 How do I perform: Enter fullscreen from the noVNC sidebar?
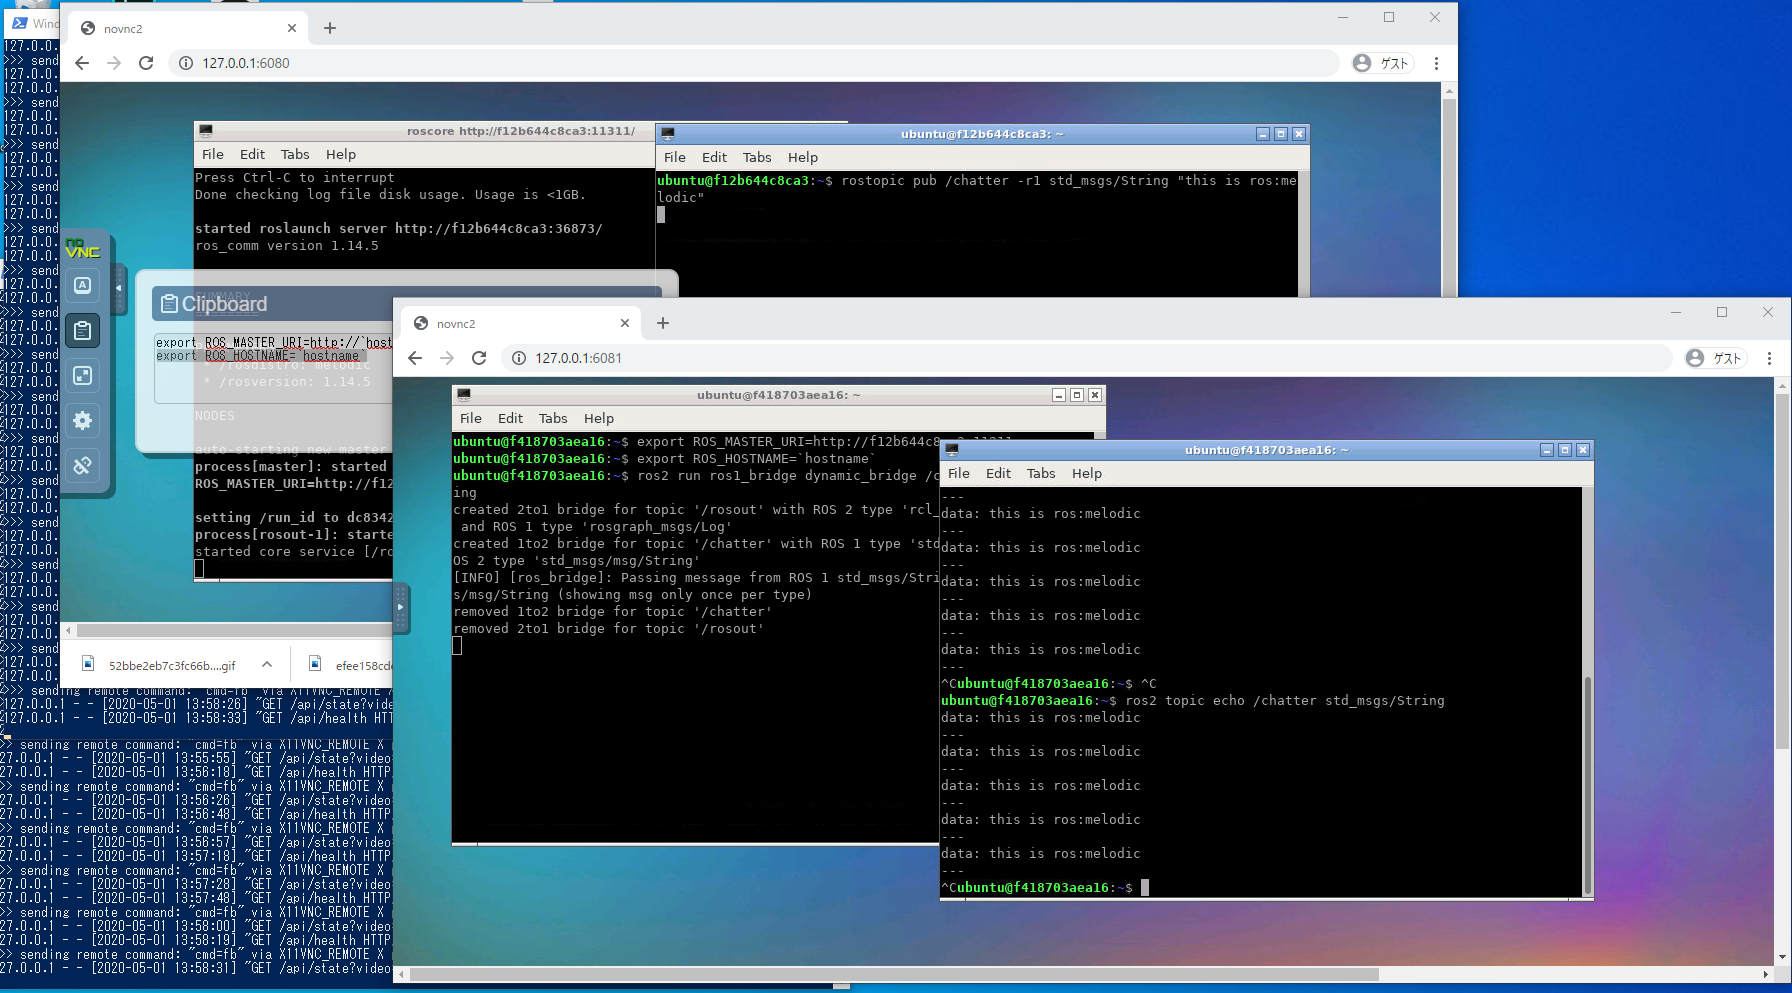[x=82, y=375]
